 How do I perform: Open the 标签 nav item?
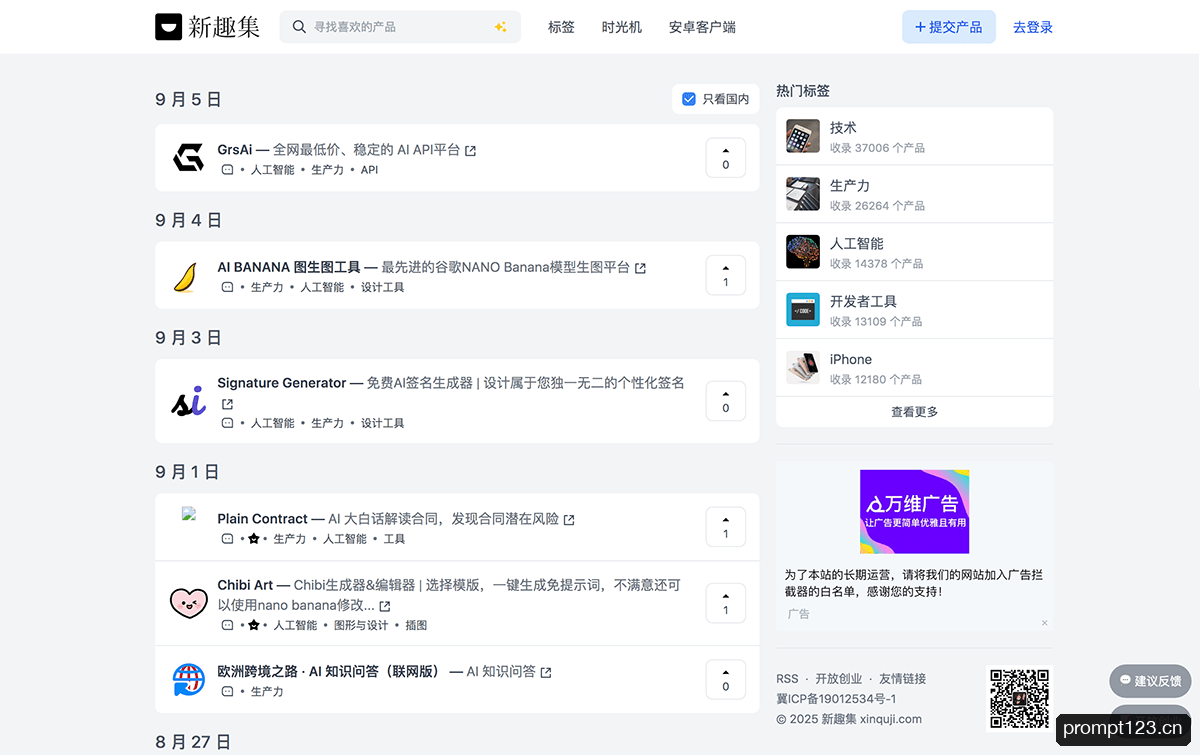click(561, 27)
